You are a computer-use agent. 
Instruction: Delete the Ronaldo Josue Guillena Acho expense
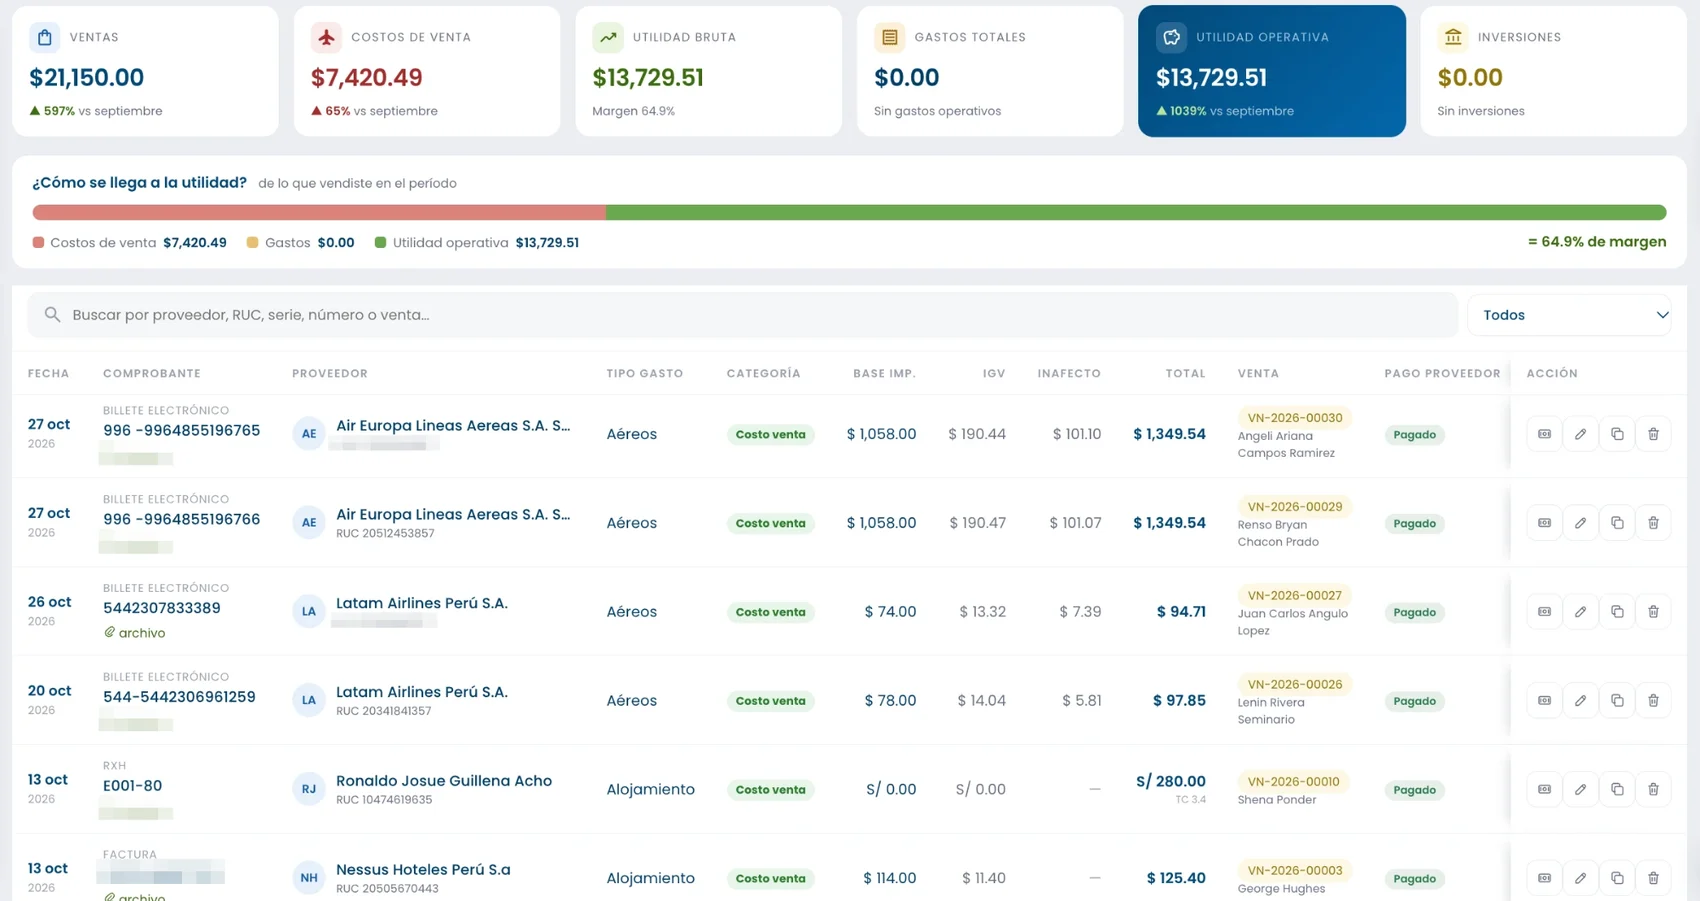click(1653, 789)
